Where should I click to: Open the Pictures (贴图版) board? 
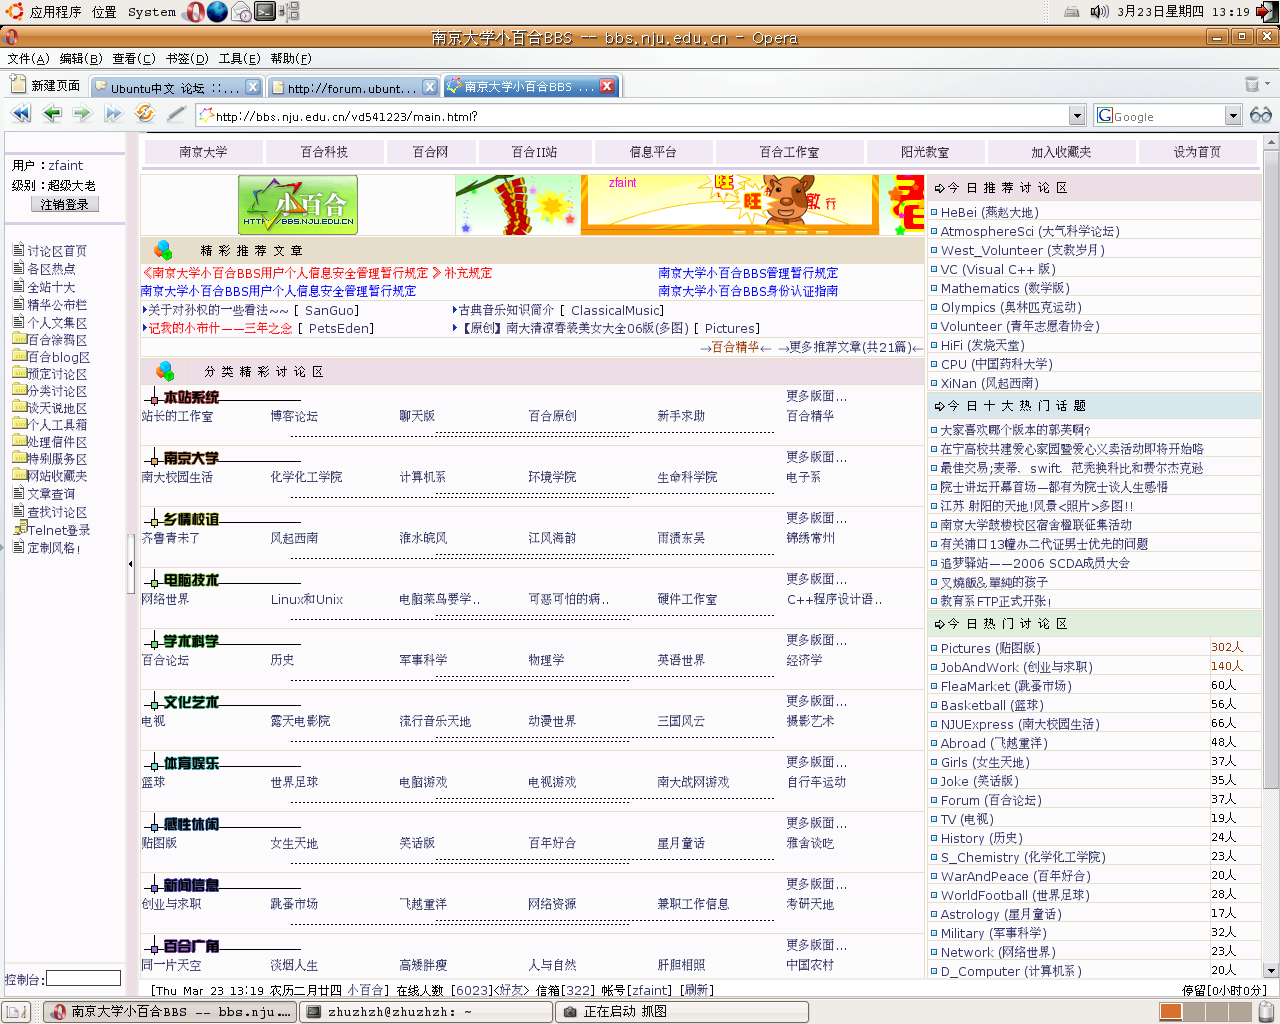tap(990, 648)
